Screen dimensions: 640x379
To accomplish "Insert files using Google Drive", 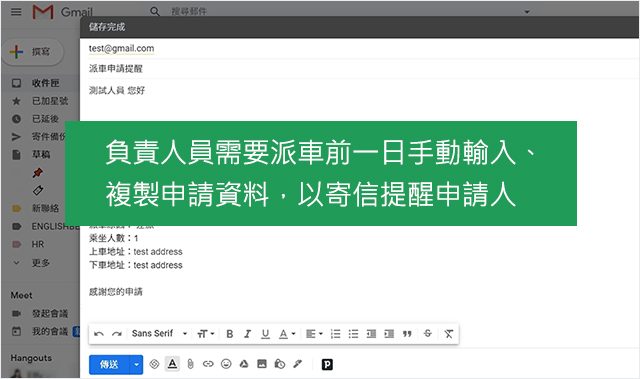I will [244, 364].
